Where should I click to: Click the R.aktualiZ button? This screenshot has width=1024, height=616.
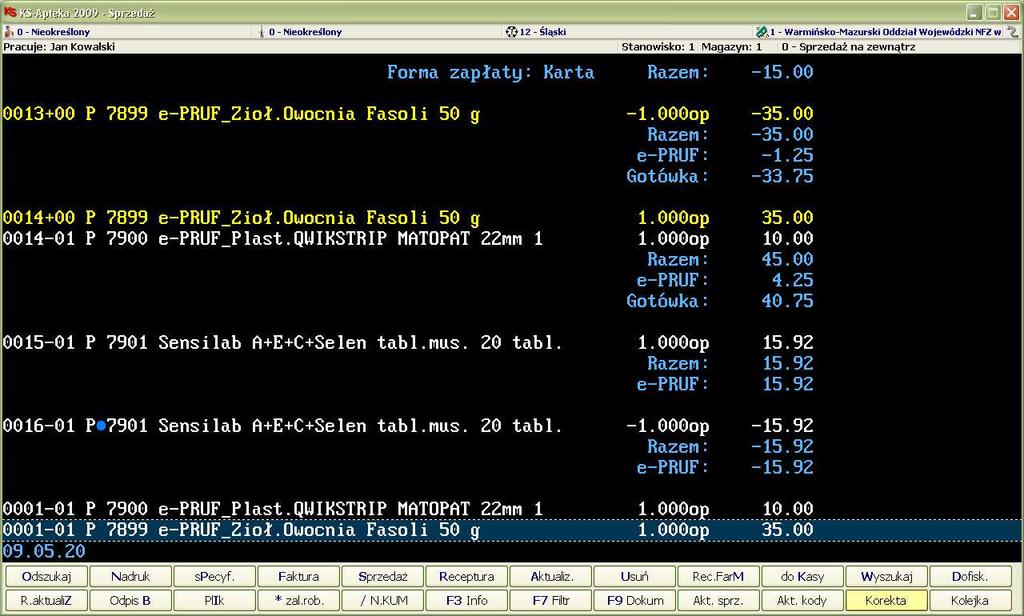pos(46,600)
